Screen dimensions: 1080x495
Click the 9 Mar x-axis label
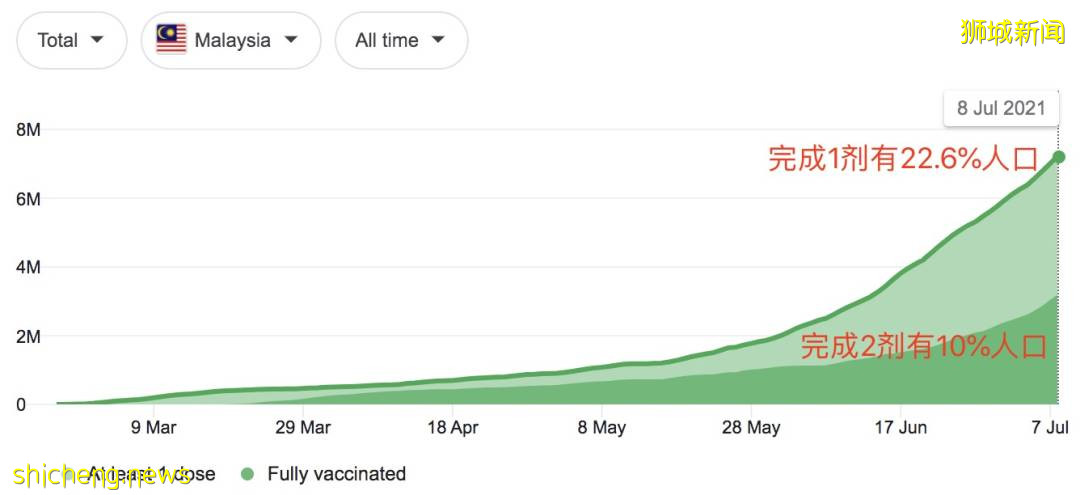click(x=154, y=428)
